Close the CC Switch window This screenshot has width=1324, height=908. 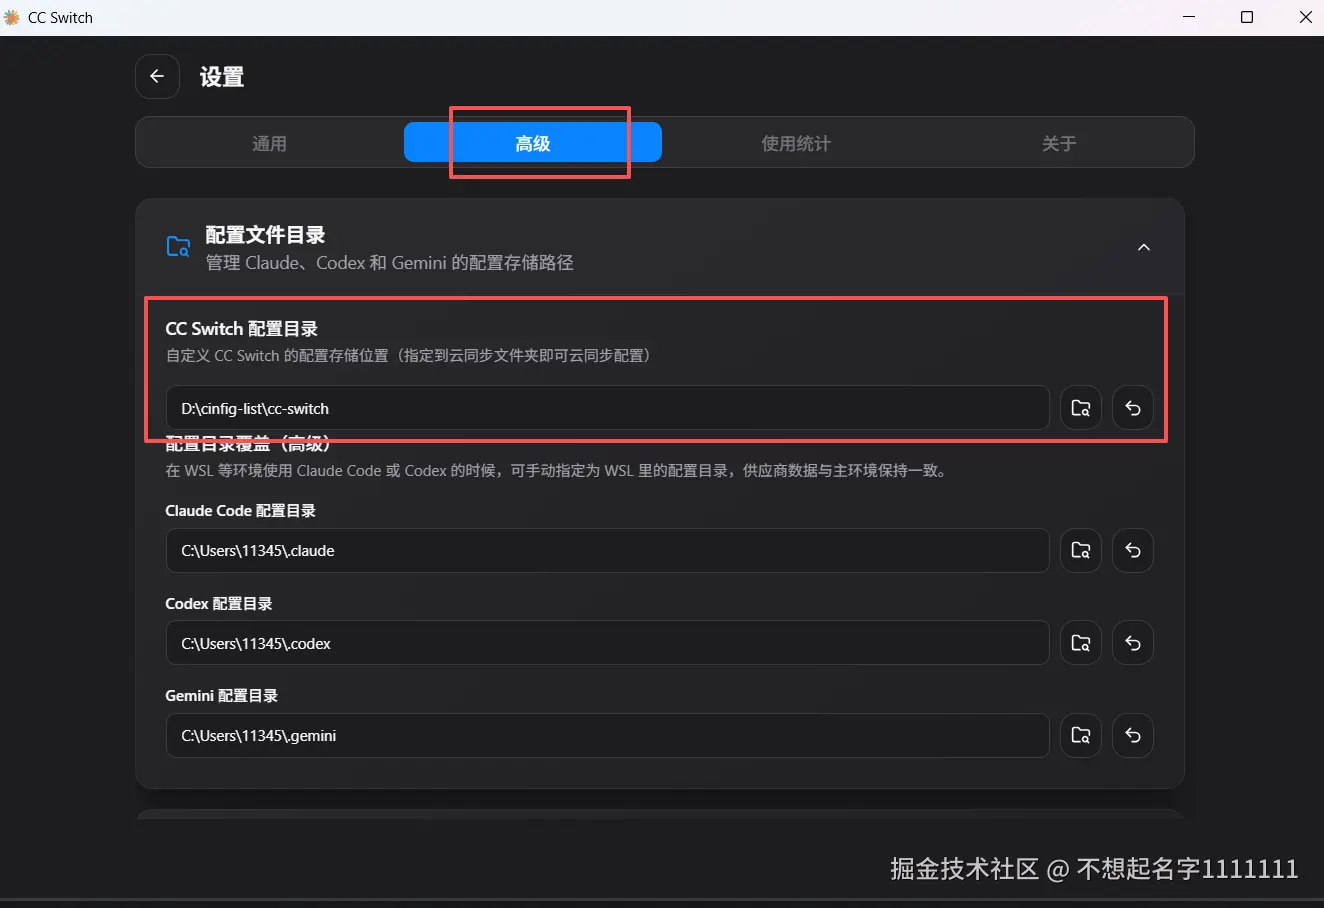point(1305,17)
